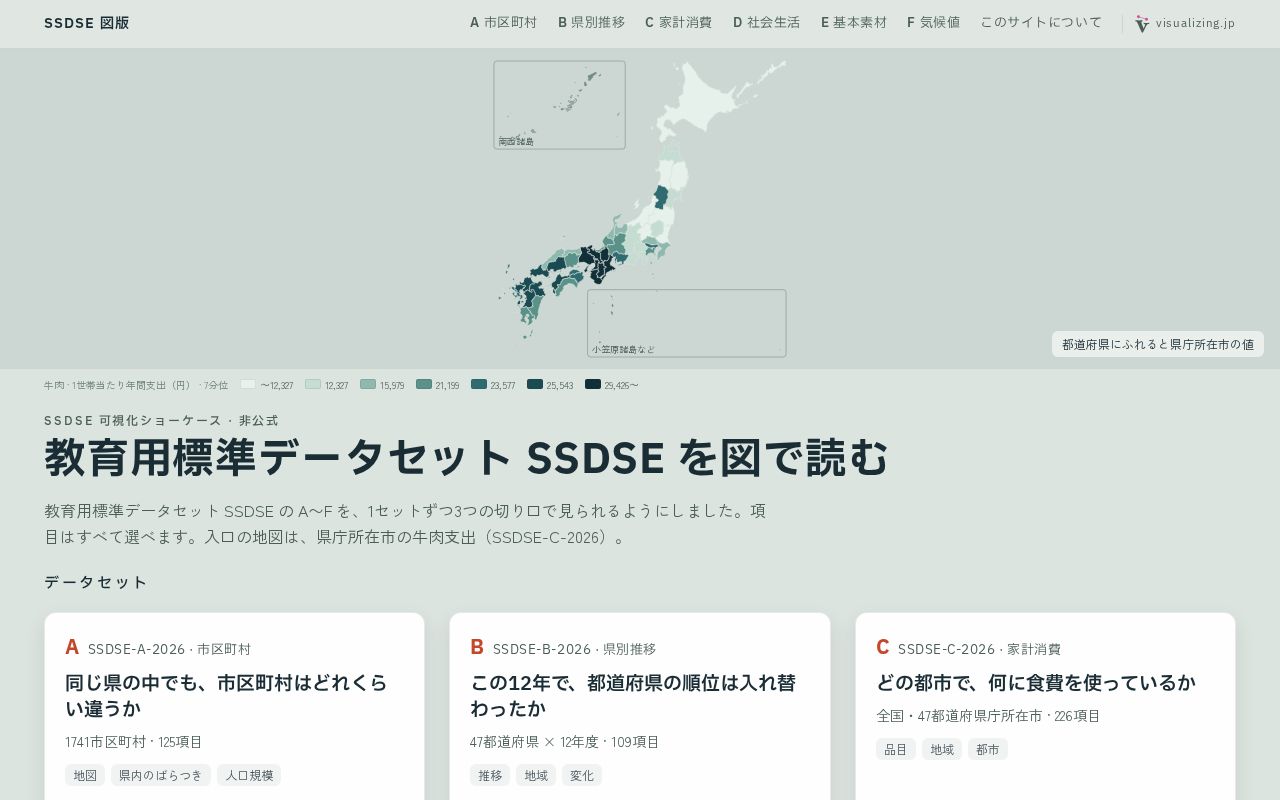Select the dark Yamagata prefecture on map
Viewport: 1280px width, 800px height.
(x=661, y=195)
